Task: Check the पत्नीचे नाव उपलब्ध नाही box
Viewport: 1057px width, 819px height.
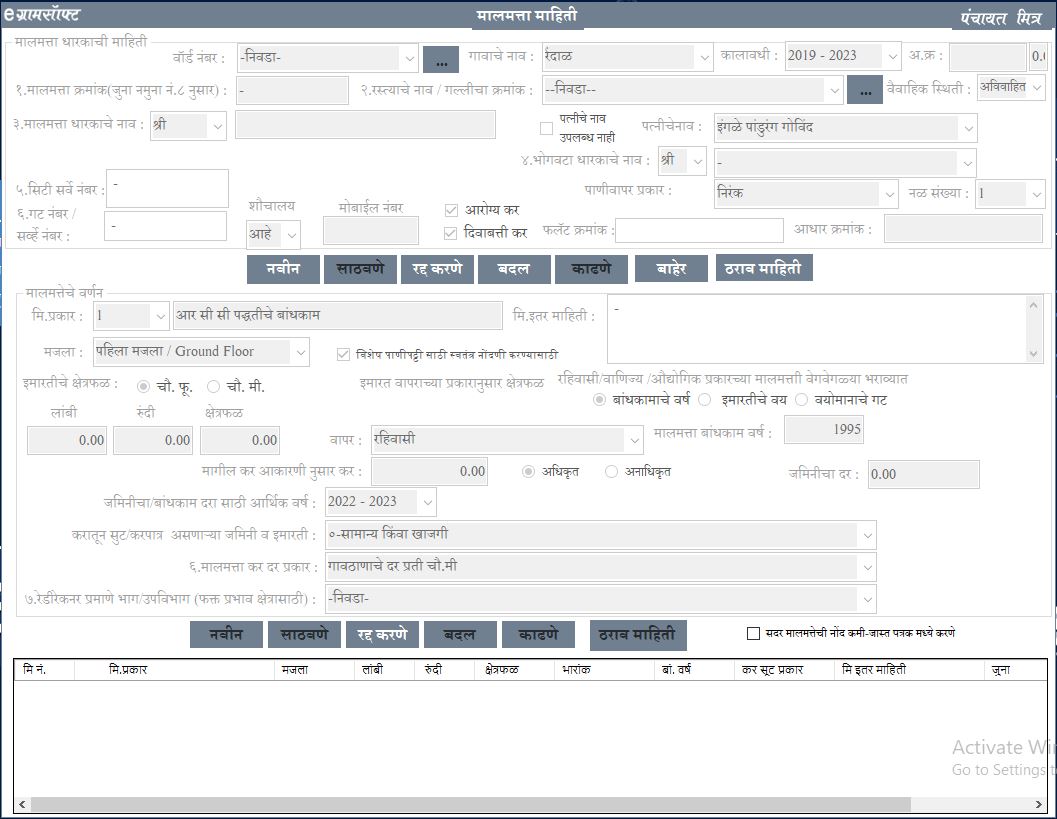Action: pos(546,128)
